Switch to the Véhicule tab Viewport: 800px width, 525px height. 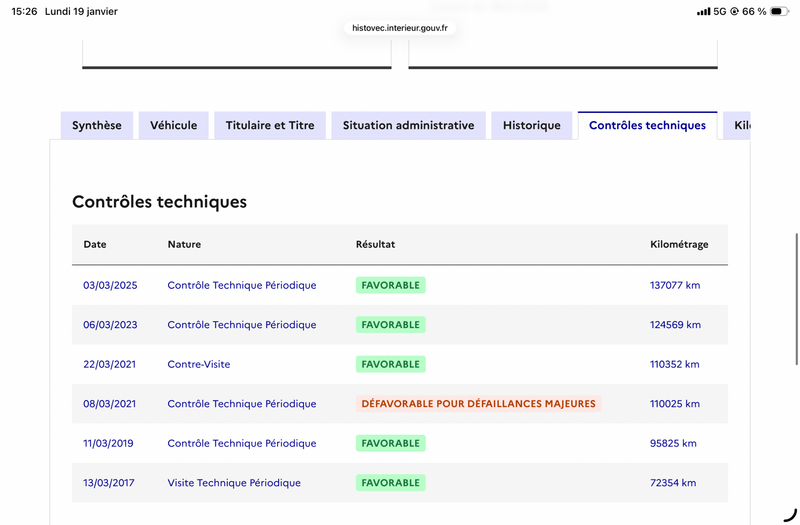point(173,125)
